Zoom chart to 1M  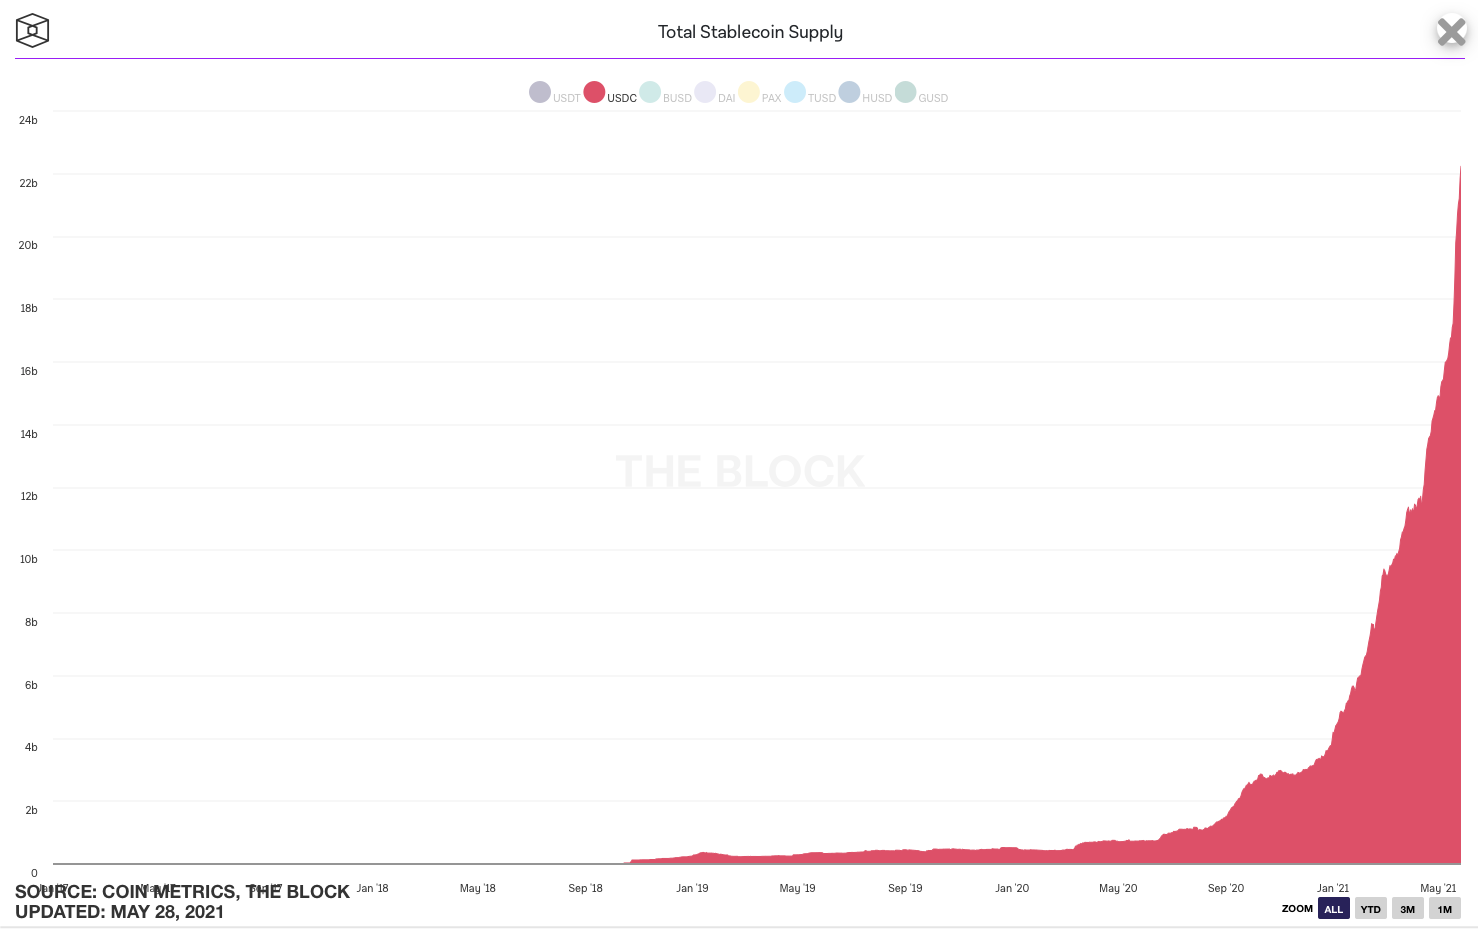coord(1444,909)
